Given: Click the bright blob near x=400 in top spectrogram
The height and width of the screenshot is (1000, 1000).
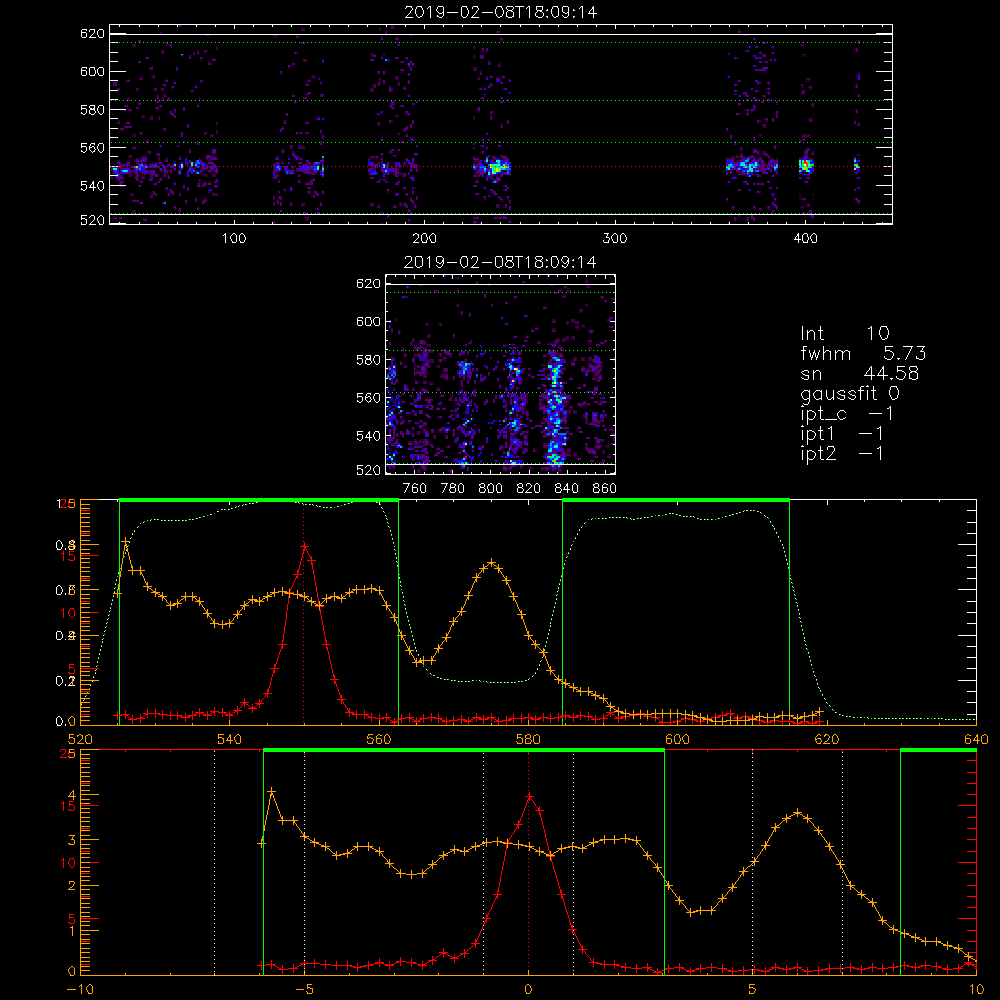Looking at the screenshot, I should [x=806, y=166].
